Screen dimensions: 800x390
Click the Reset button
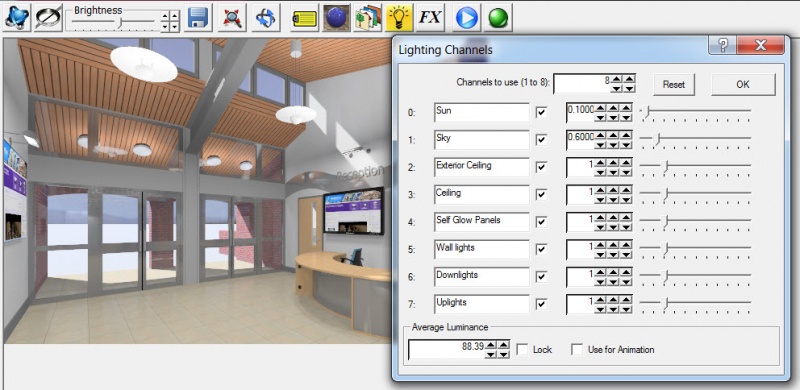pos(674,85)
